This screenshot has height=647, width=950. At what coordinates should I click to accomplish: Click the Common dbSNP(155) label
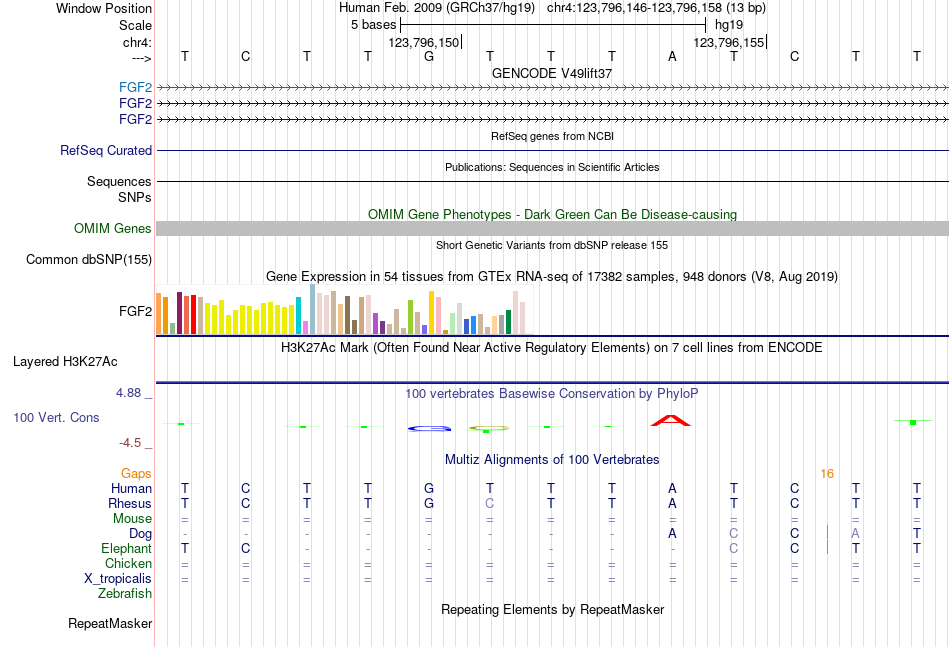[88, 259]
